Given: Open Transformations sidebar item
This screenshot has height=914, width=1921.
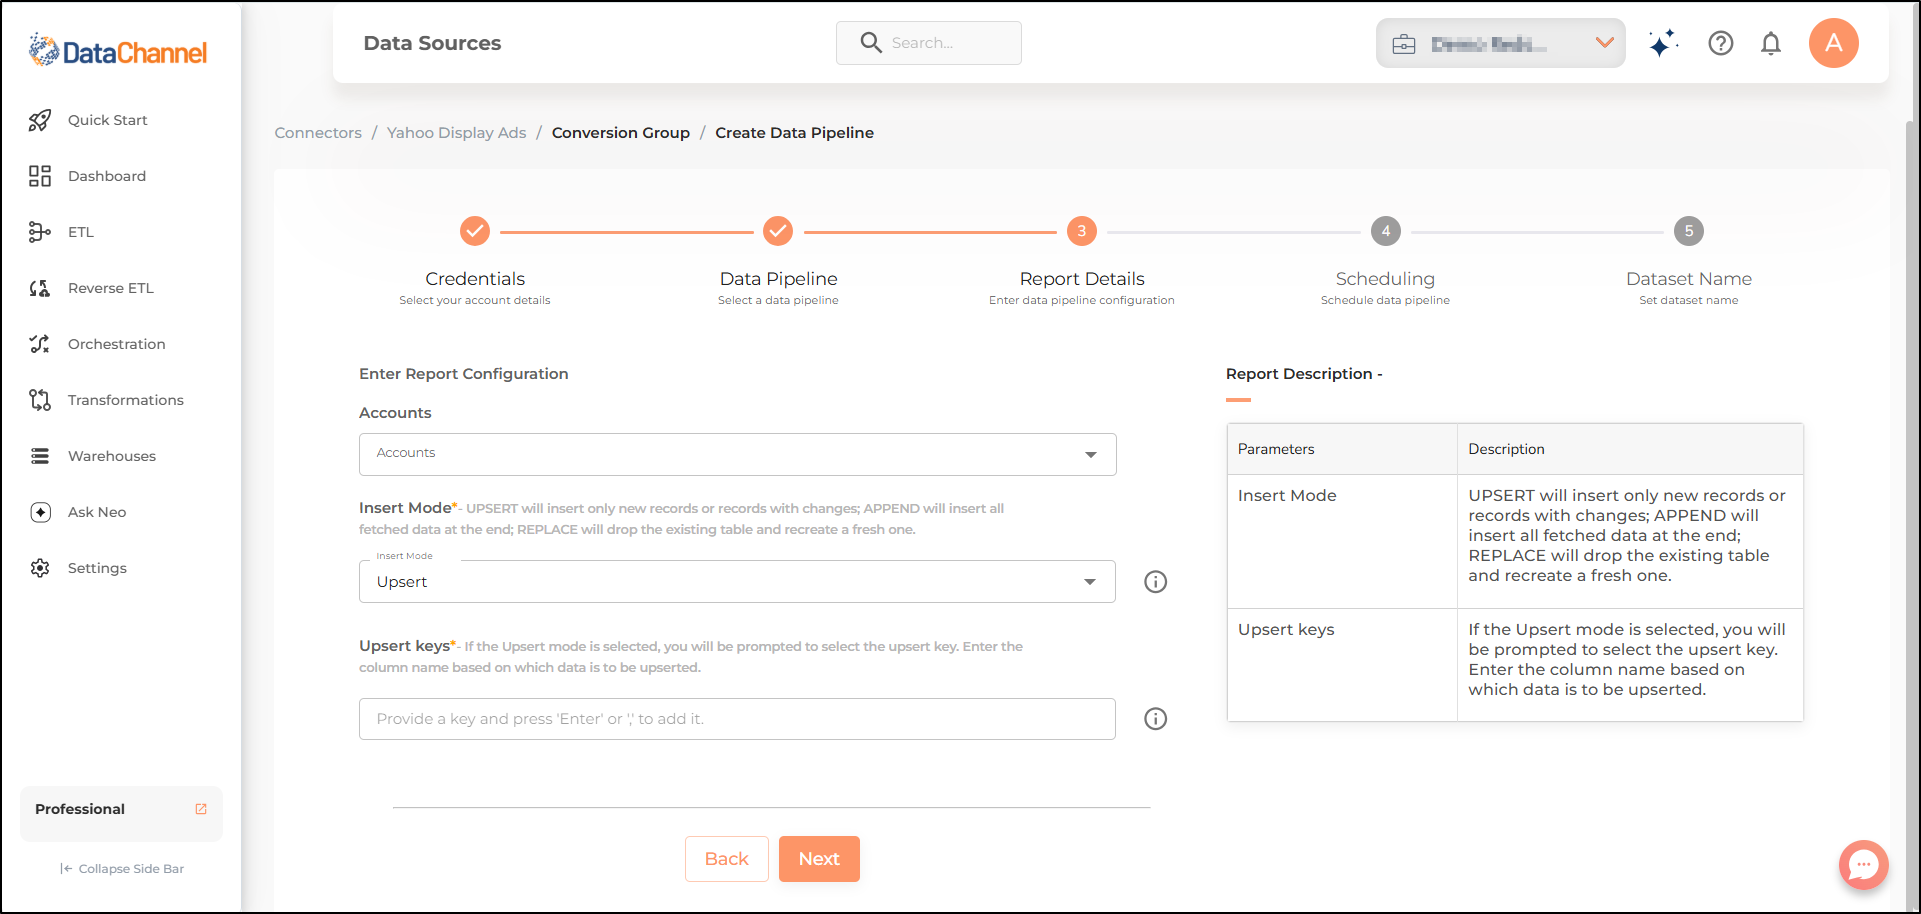Looking at the screenshot, I should (126, 400).
